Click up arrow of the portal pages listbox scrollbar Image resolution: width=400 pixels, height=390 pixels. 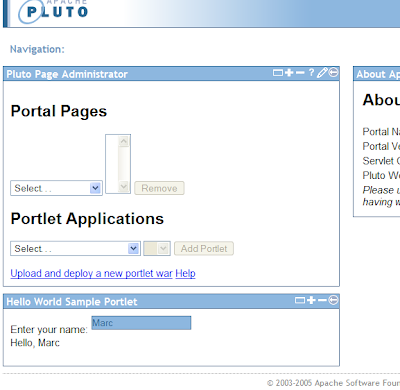click(x=124, y=141)
